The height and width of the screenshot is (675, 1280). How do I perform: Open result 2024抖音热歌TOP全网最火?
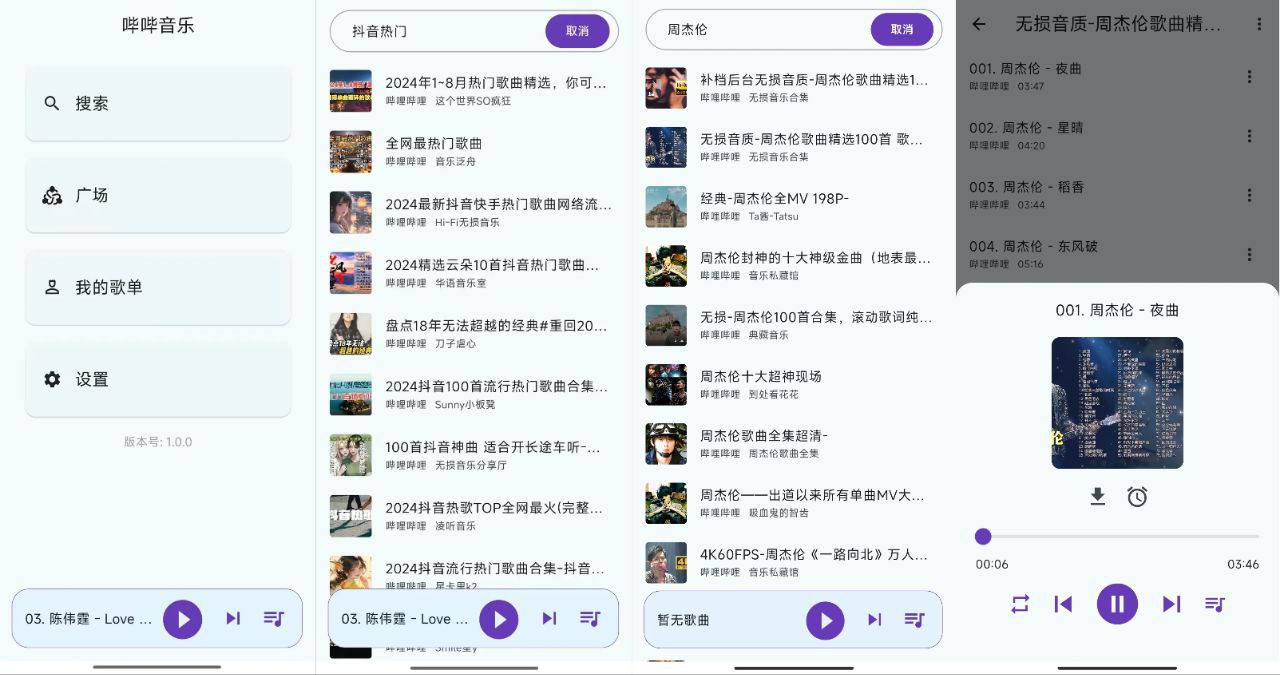tap(474, 516)
